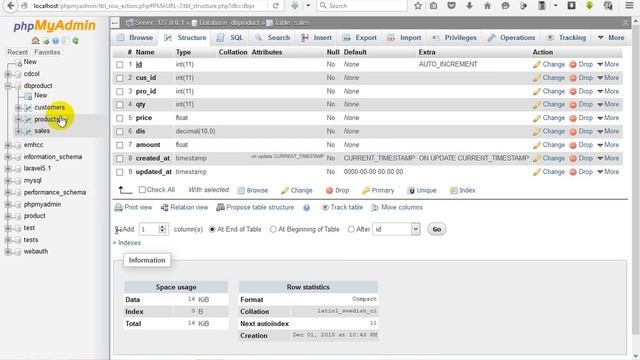This screenshot has height=360, width=640.
Task: Open the Search tab
Action: (x=272, y=38)
